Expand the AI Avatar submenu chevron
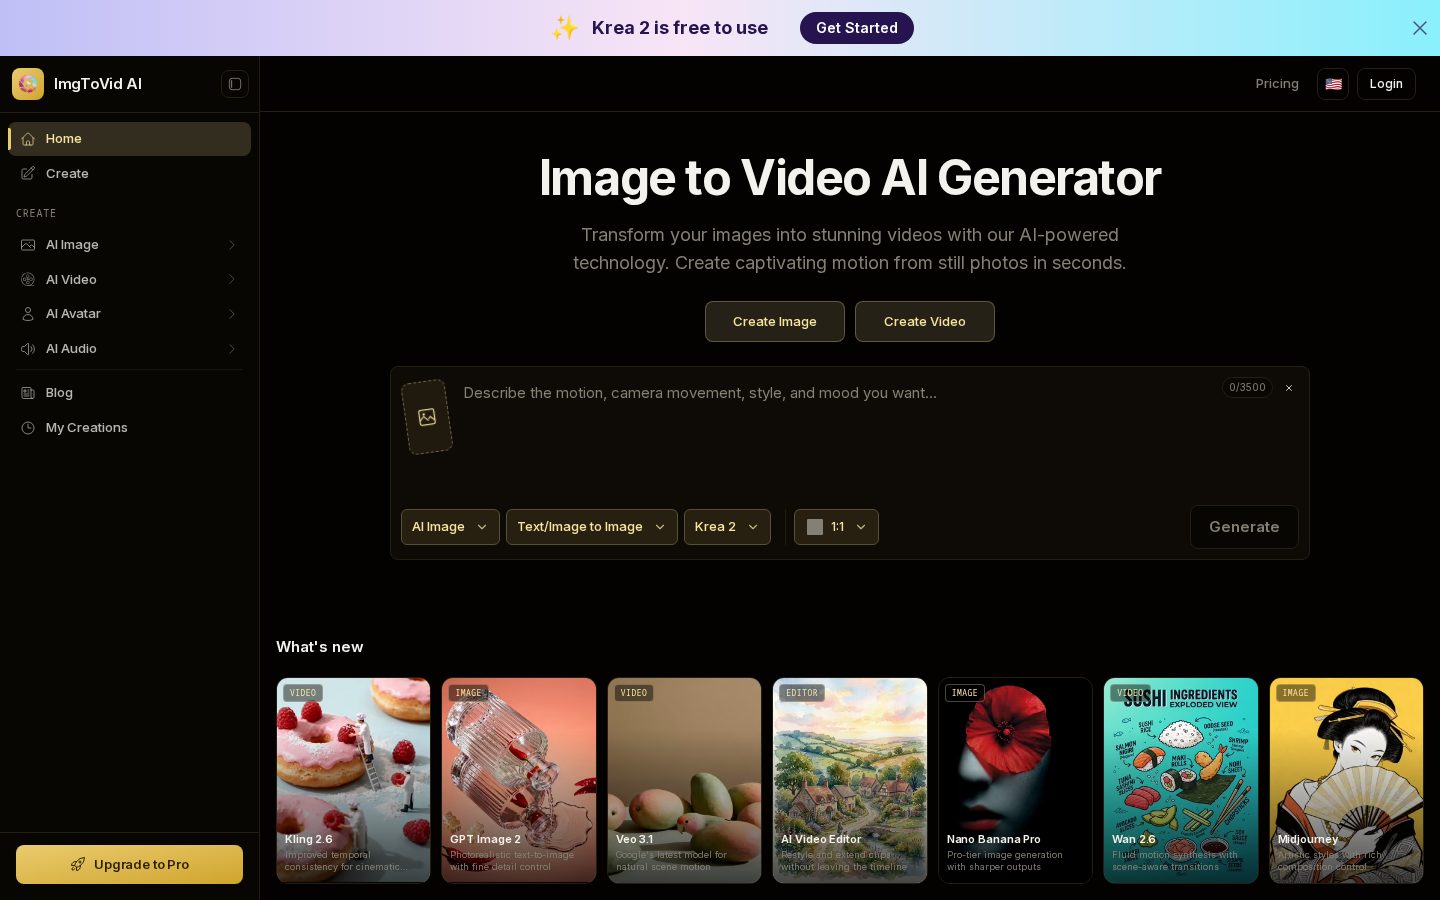The image size is (1440, 900). [x=232, y=314]
